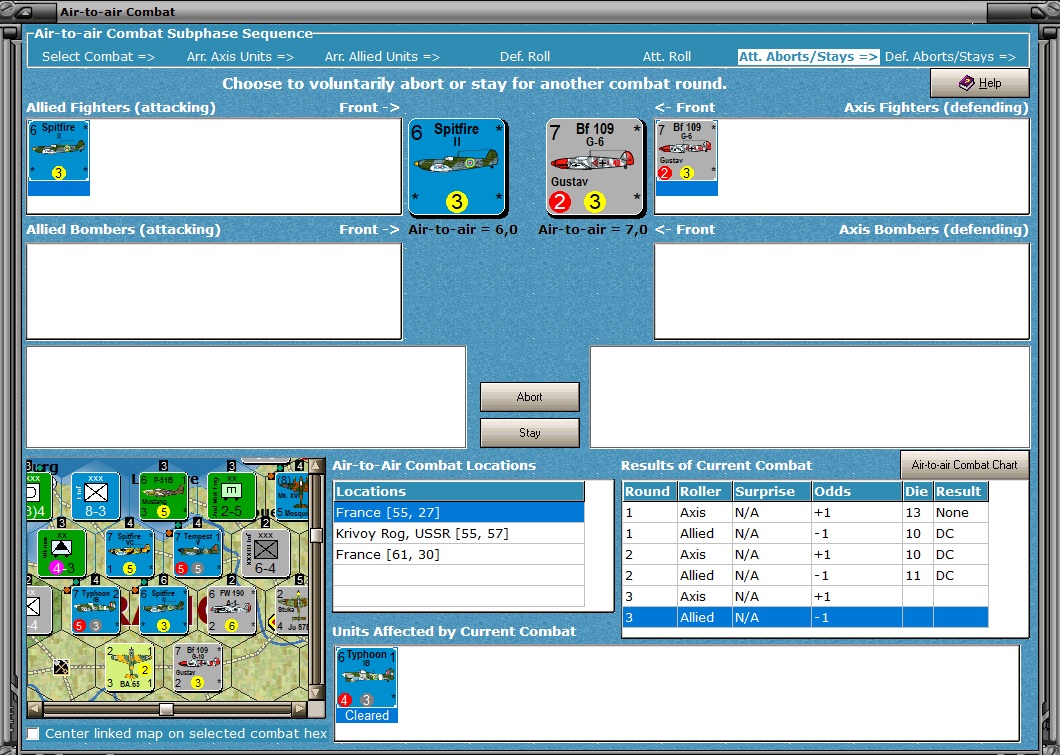Screen dimensions: 1060x755
Task: Select the die roll cell showing 11
Action: 917,575
